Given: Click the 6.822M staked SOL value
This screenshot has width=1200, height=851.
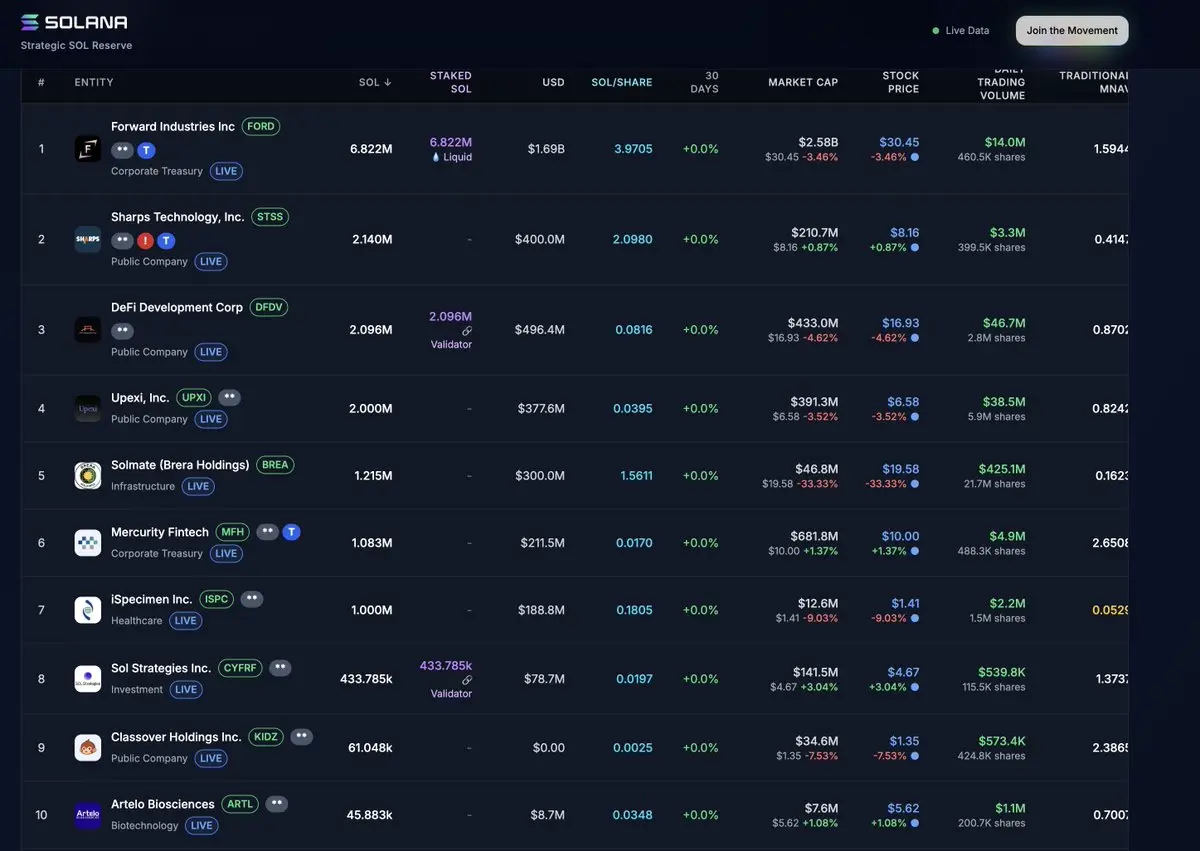Looking at the screenshot, I should [x=451, y=143].
